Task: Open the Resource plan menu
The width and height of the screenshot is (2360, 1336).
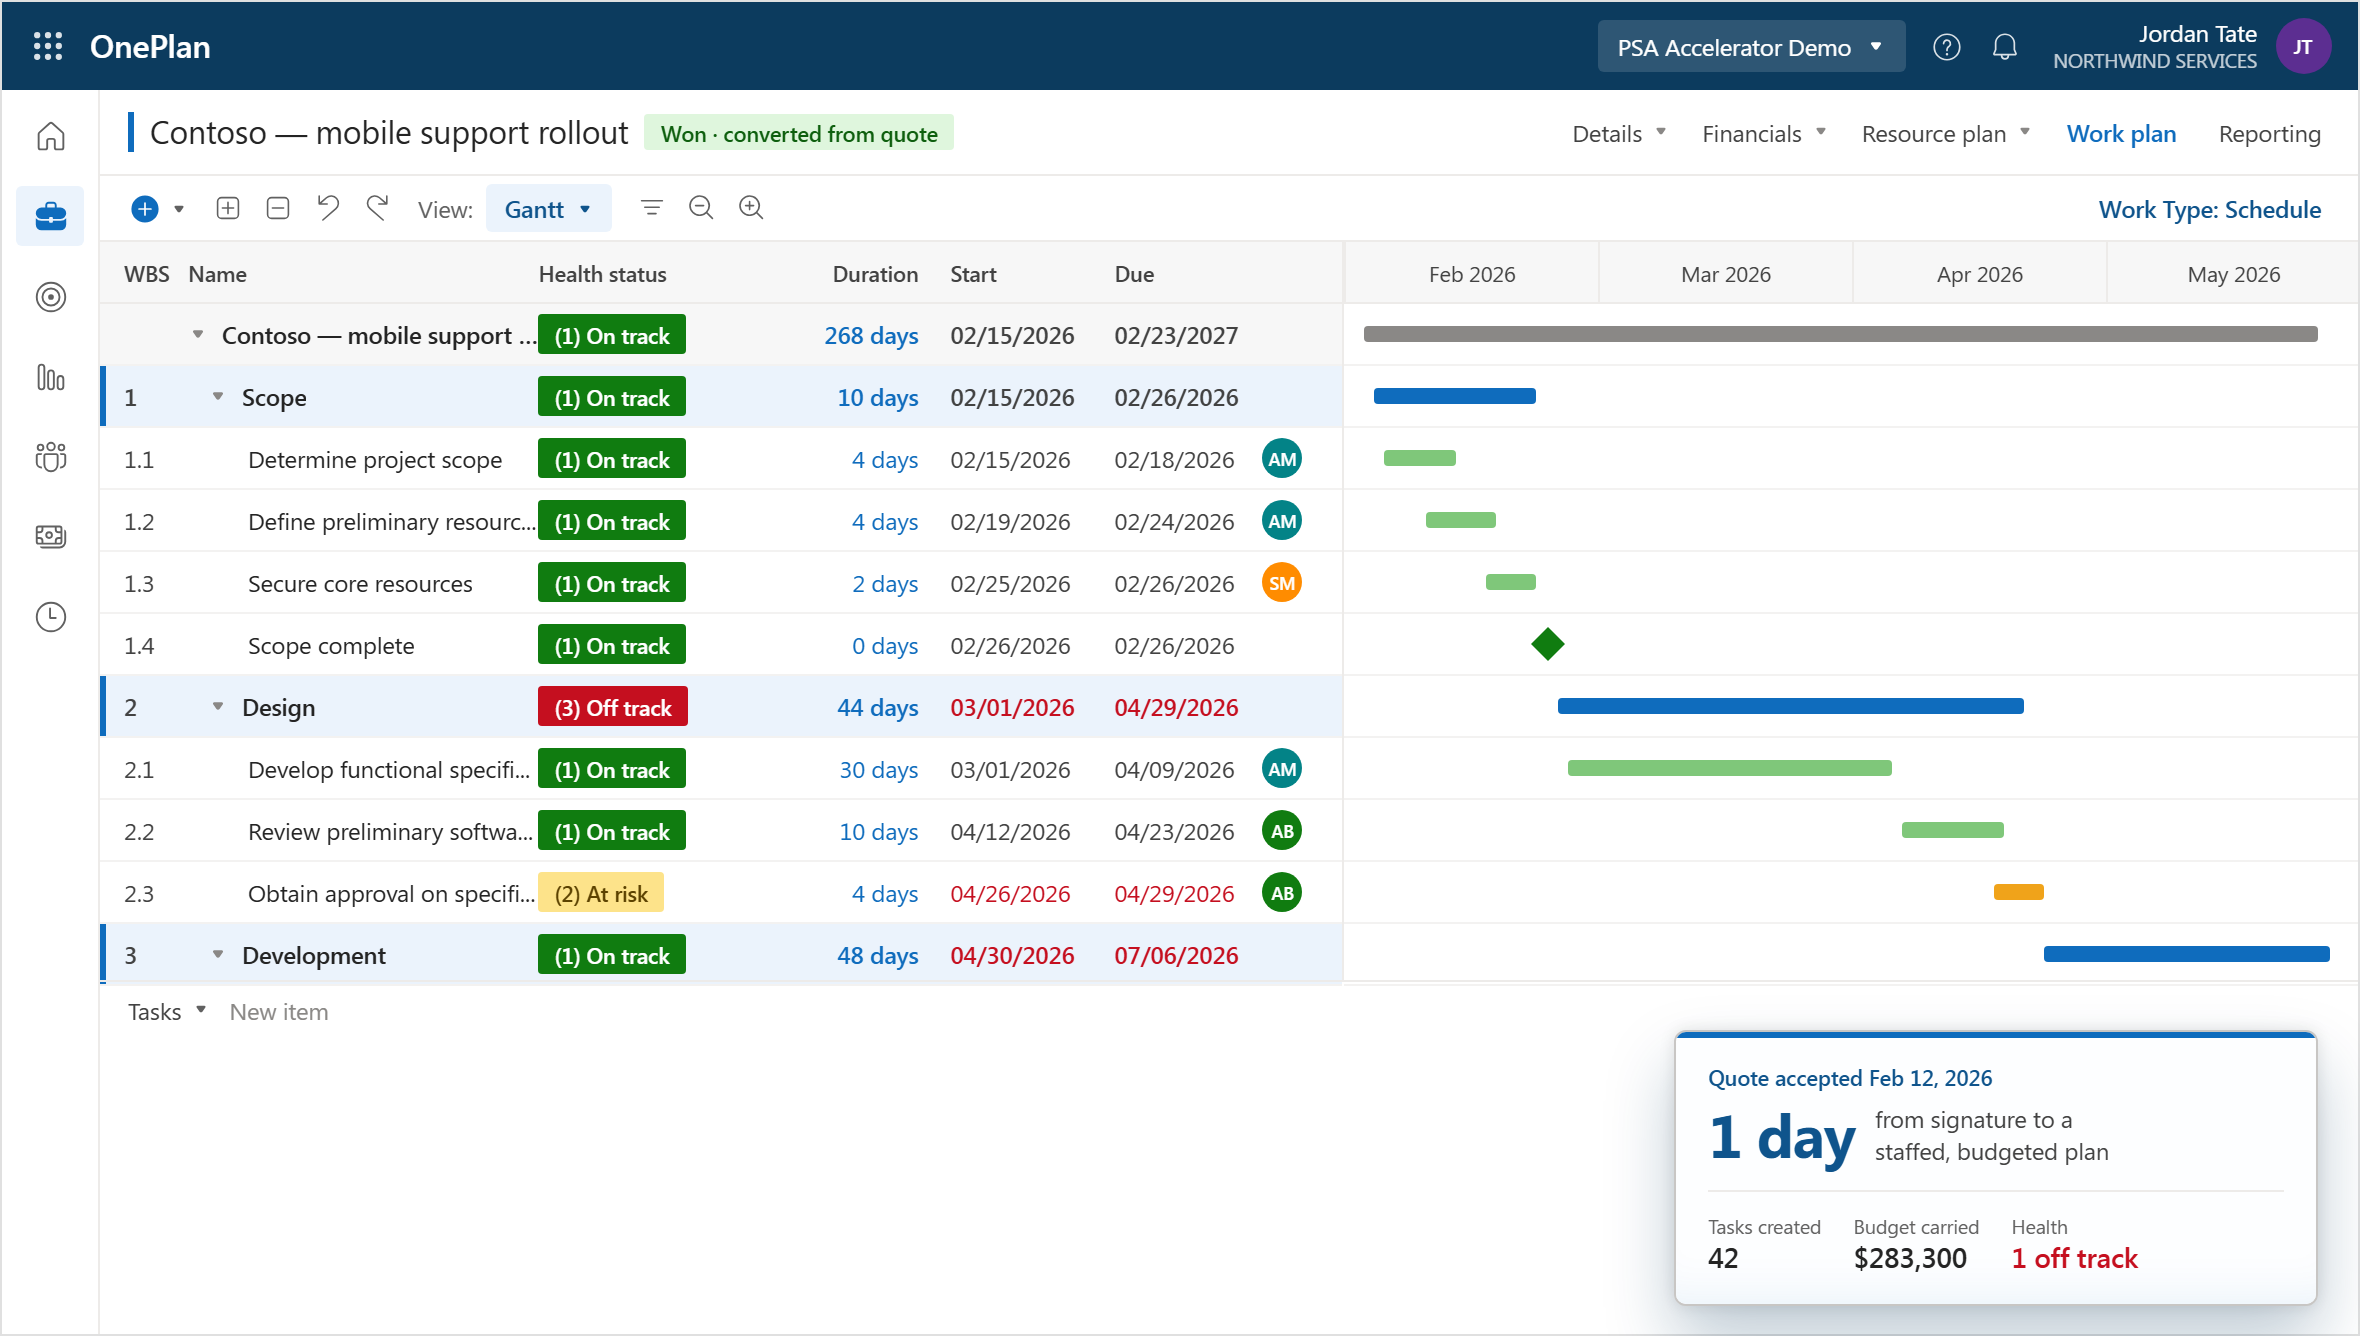Action: click(x=1946, y=134)
